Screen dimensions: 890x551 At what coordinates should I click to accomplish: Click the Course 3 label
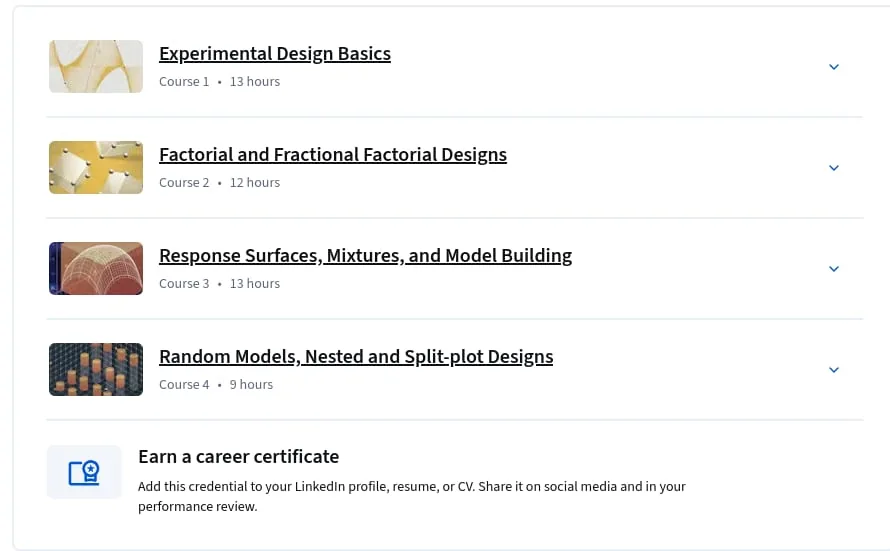184,284
